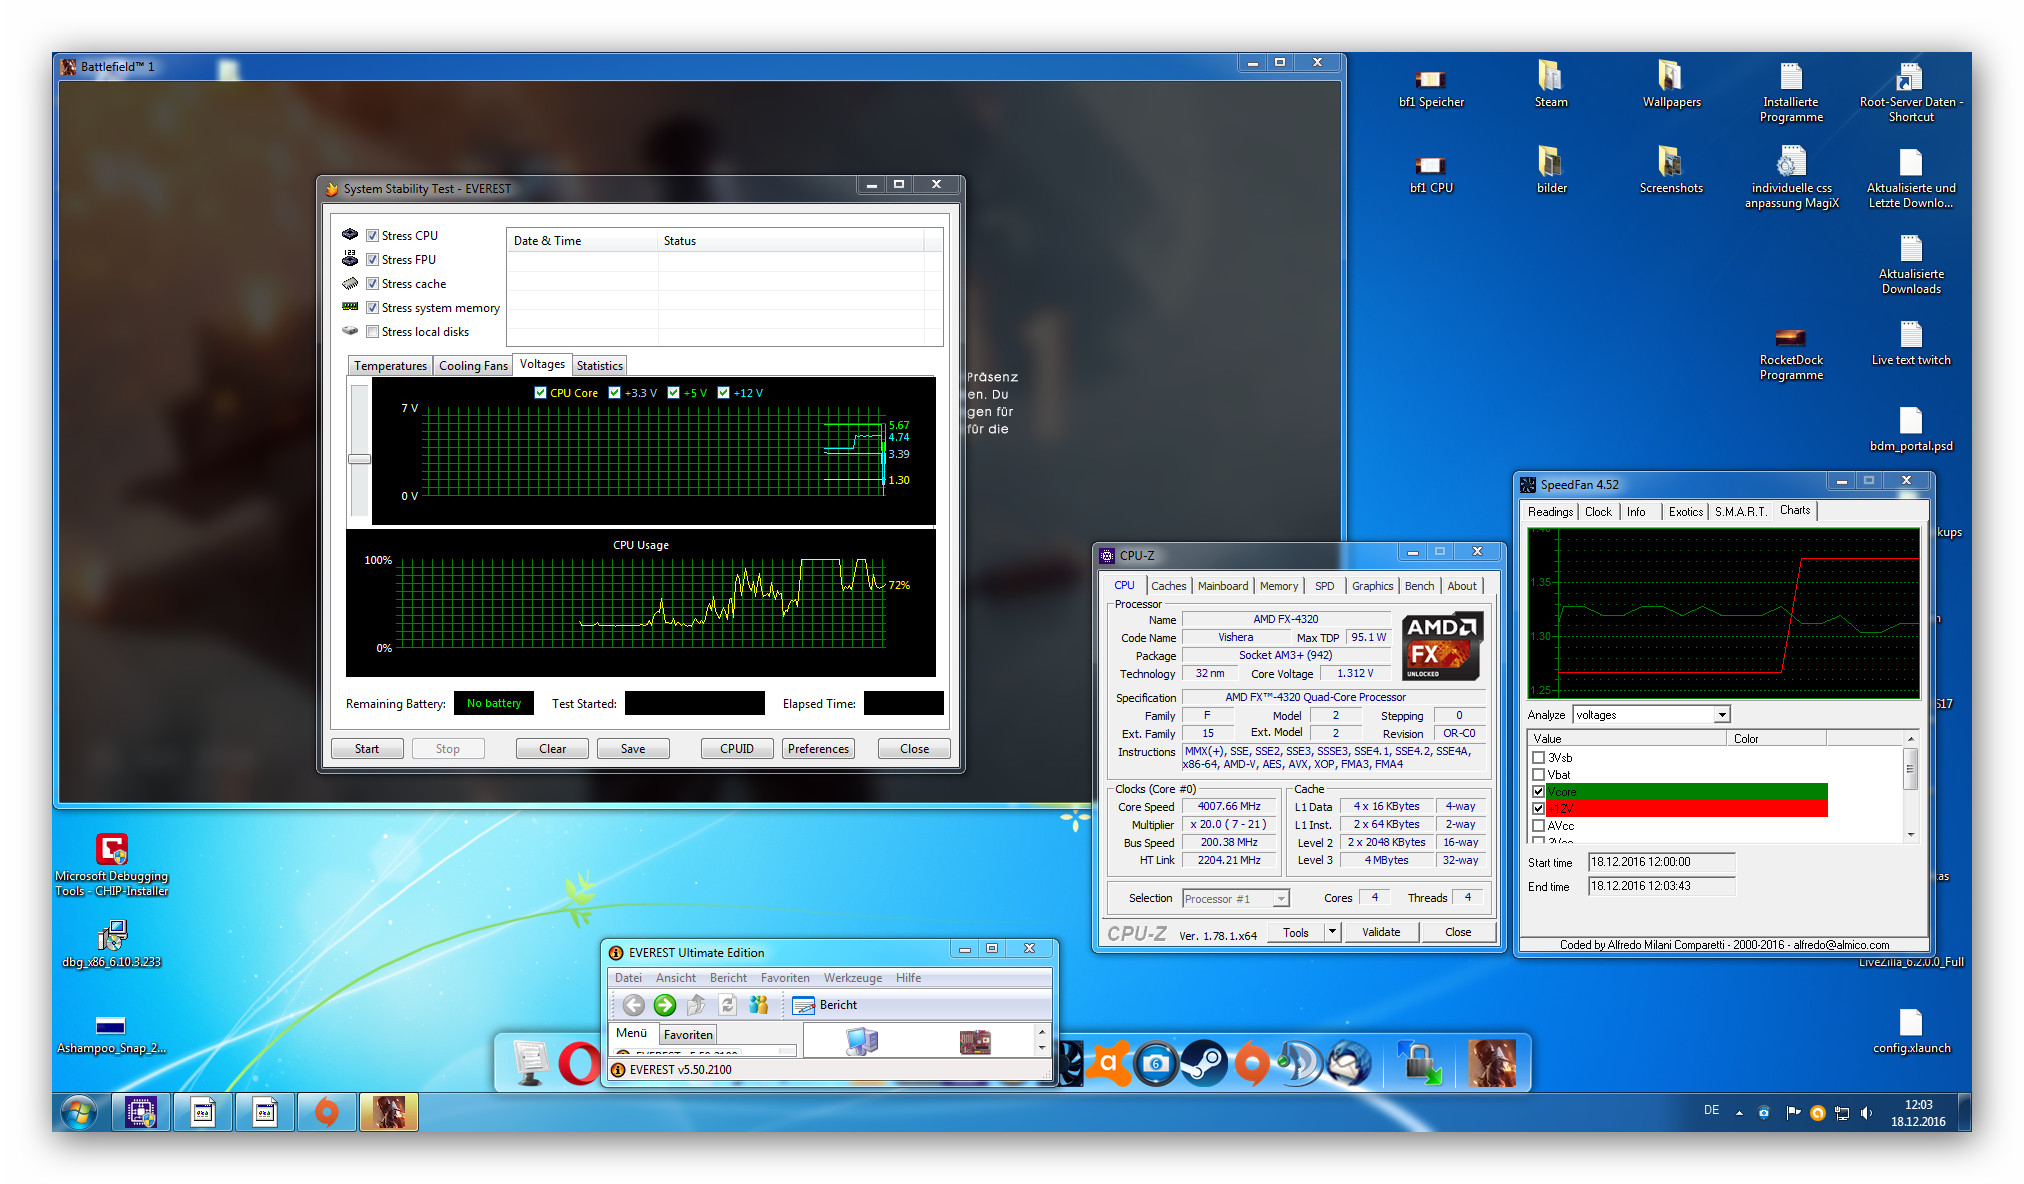Open the Analyze voltages dropdown
Screen dimensions: 2024x1184
pyautogui.click(x=1721, y=715)
